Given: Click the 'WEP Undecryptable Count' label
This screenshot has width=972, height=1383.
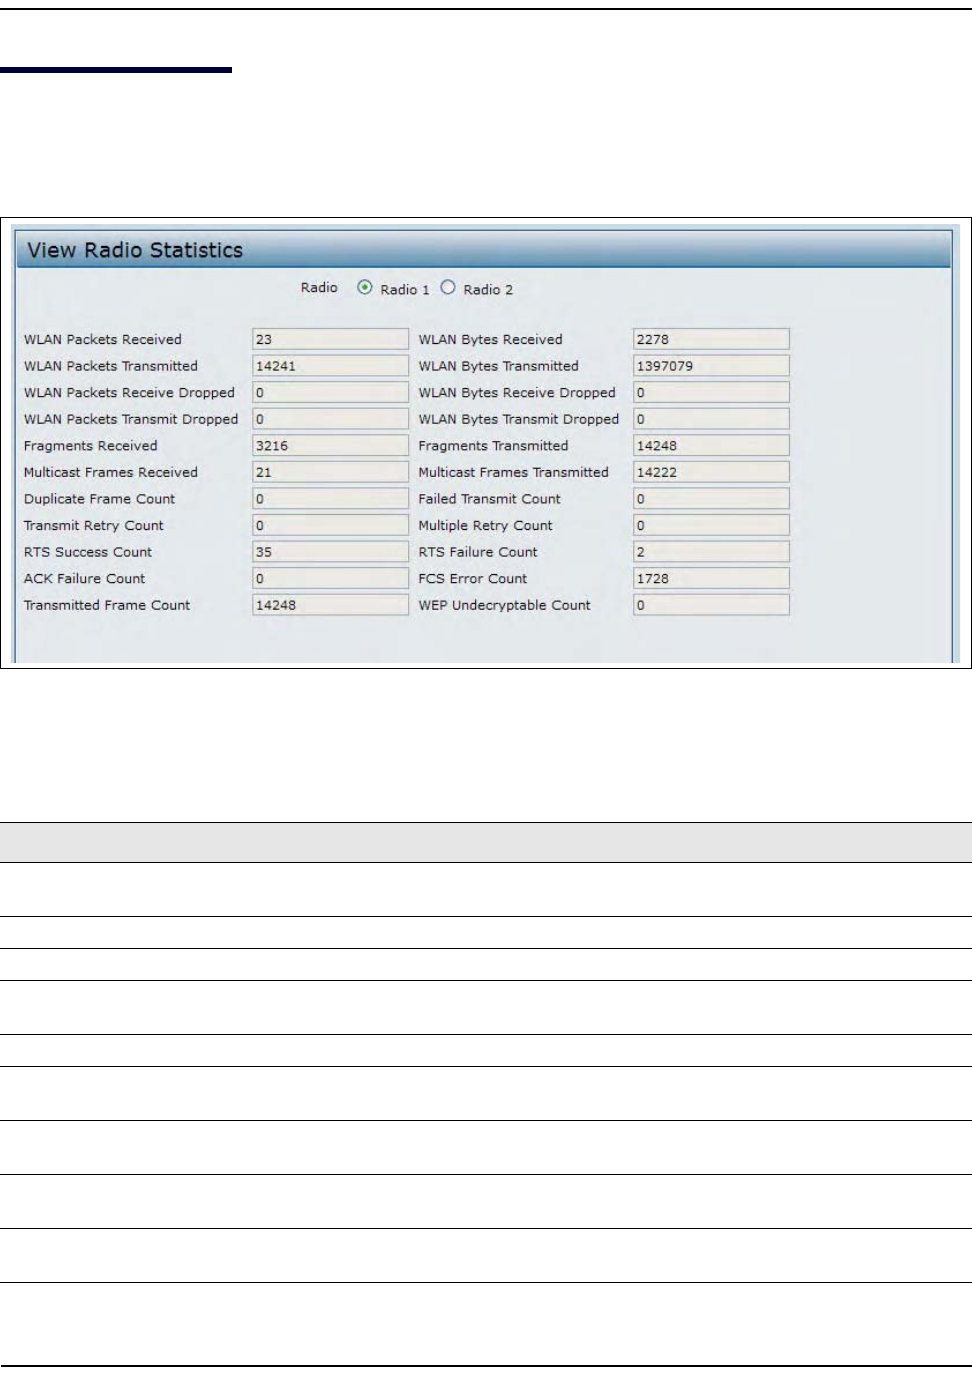Looking at the screenshot, I should [504, 605].
